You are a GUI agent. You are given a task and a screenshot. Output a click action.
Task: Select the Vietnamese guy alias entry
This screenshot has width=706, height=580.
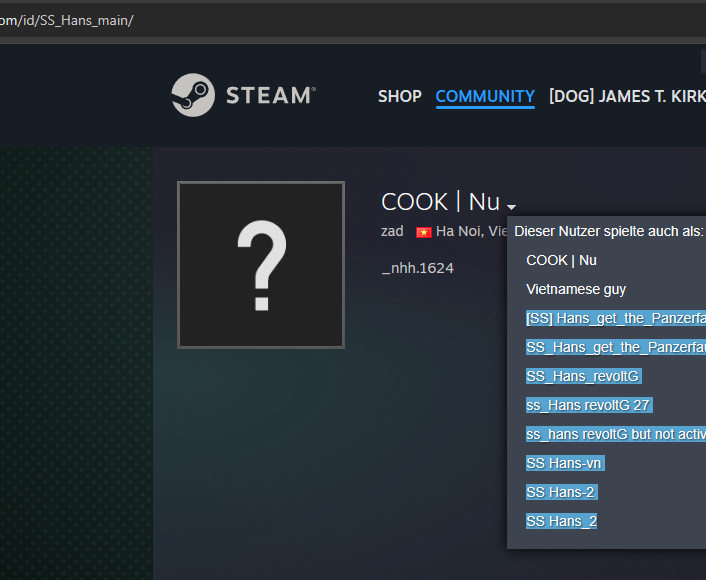[x=576, y=289]
